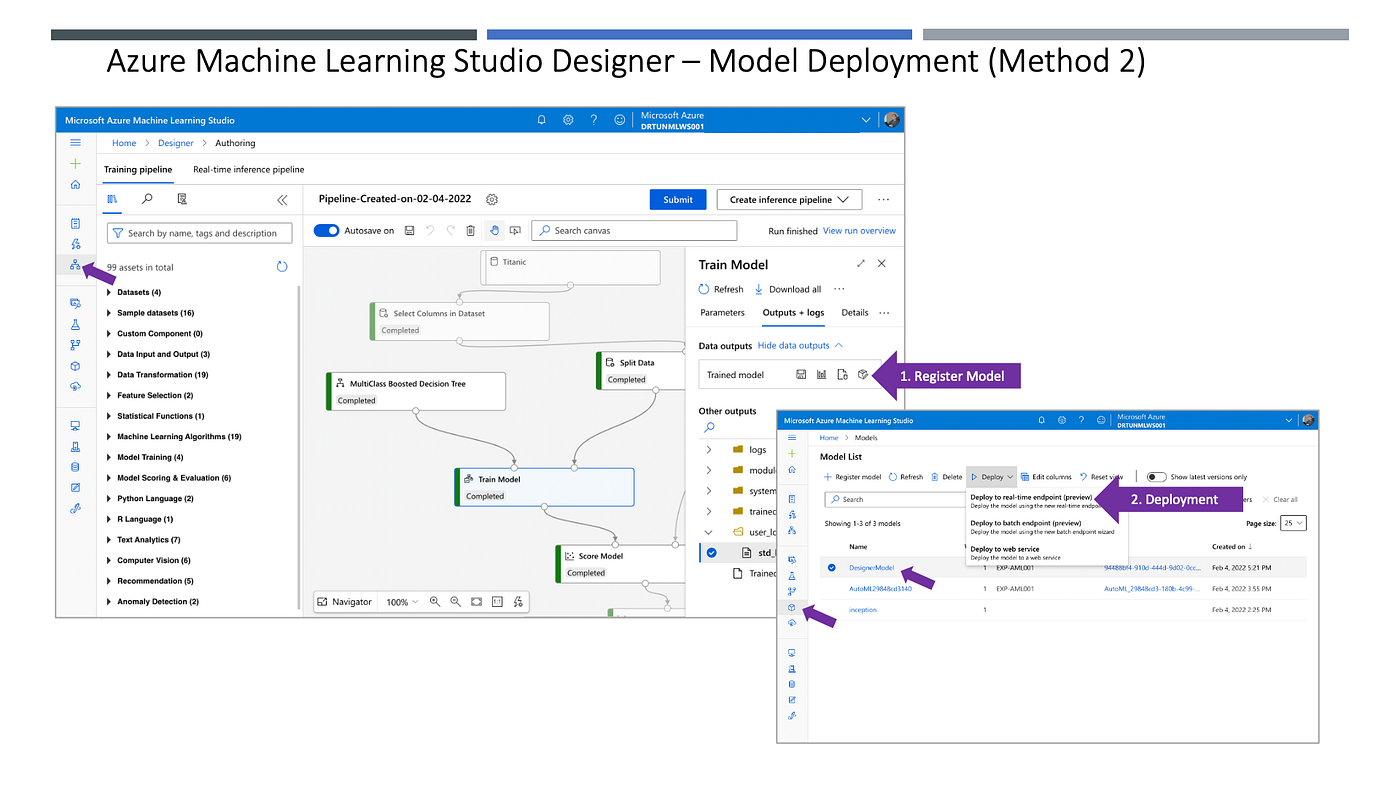Image resolution: width=1400 pixels, height=788 pixels.
Task: Open Designer icon in Designer window sidebar
Action: point(75,265)
